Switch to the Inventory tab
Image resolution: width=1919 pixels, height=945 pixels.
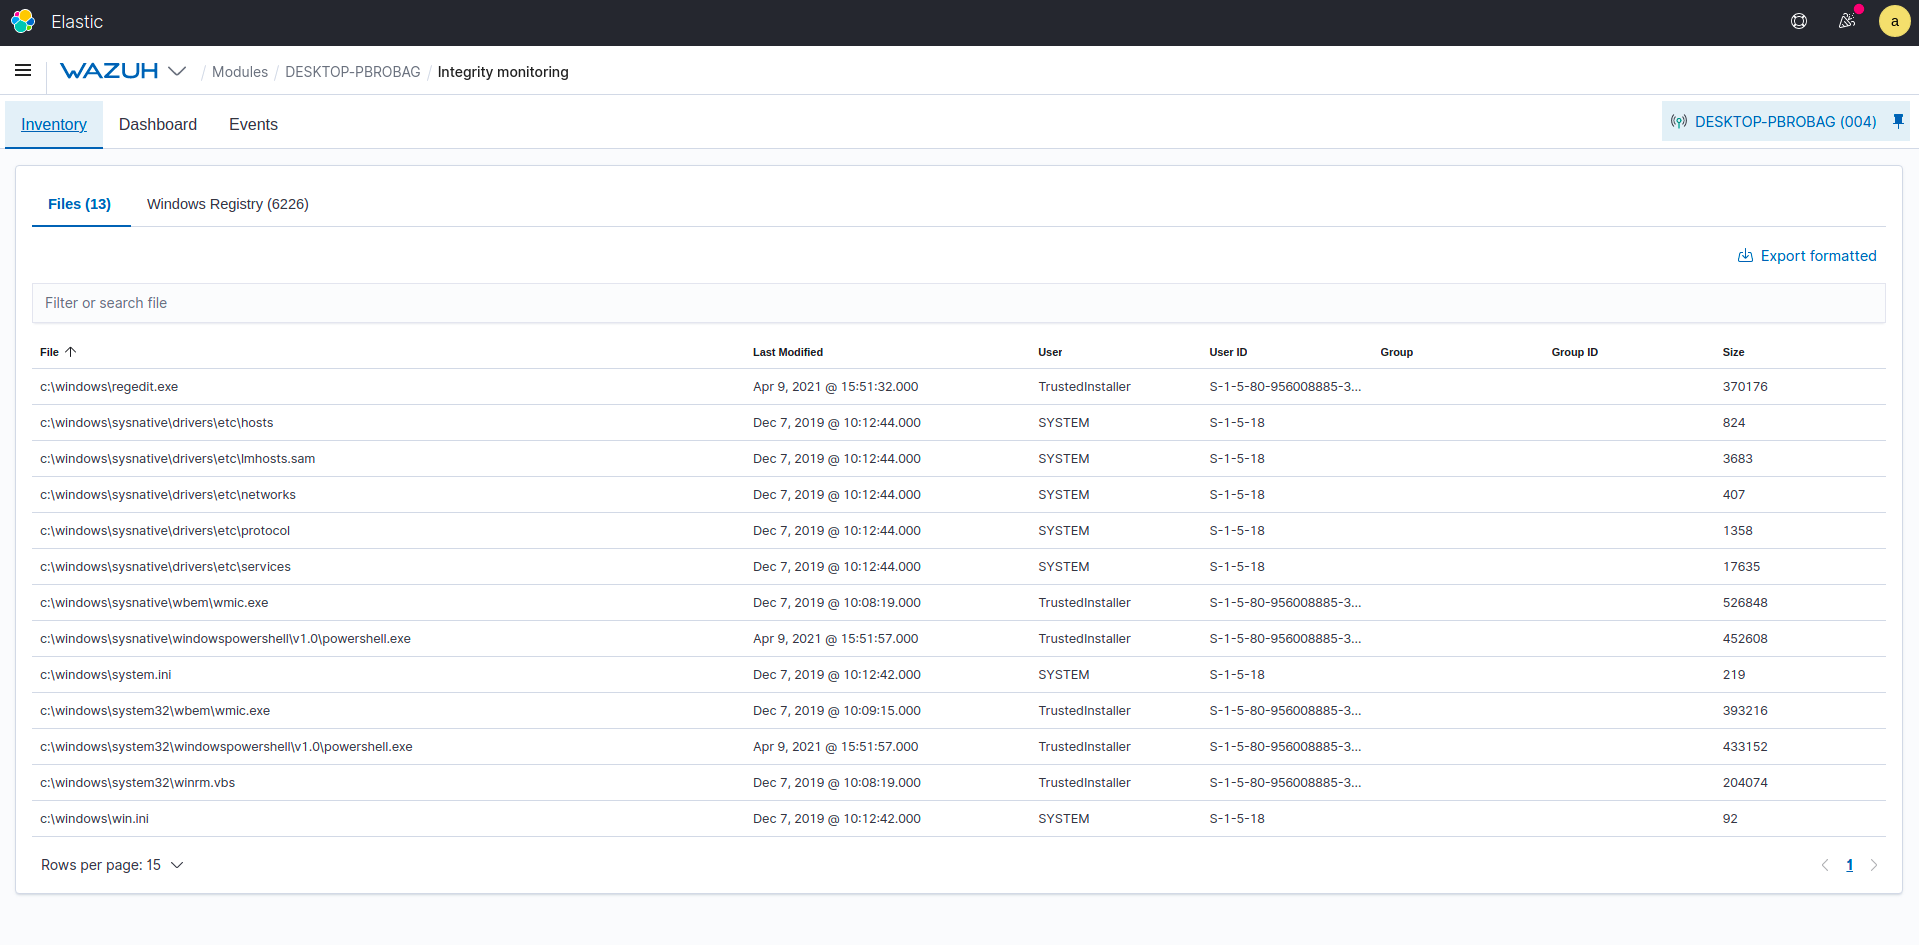click(54, 124)
